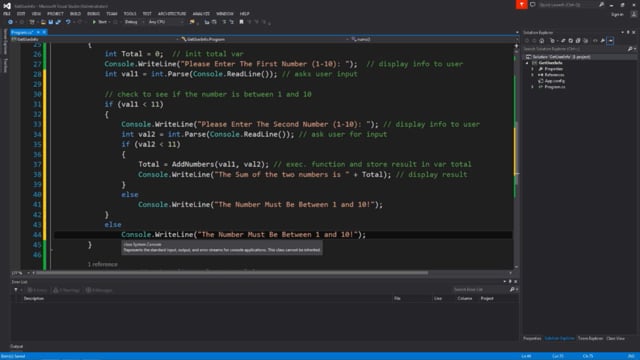
Task: Select App.config in Solution Explorer
Action: click(x=554, y=81)
